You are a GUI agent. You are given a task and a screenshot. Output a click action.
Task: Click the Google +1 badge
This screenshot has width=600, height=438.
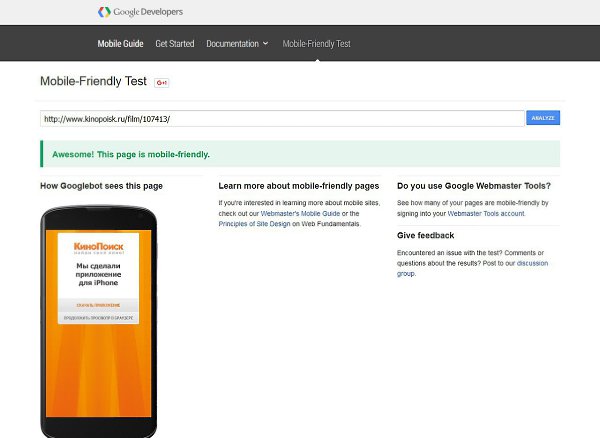point(161,83)
